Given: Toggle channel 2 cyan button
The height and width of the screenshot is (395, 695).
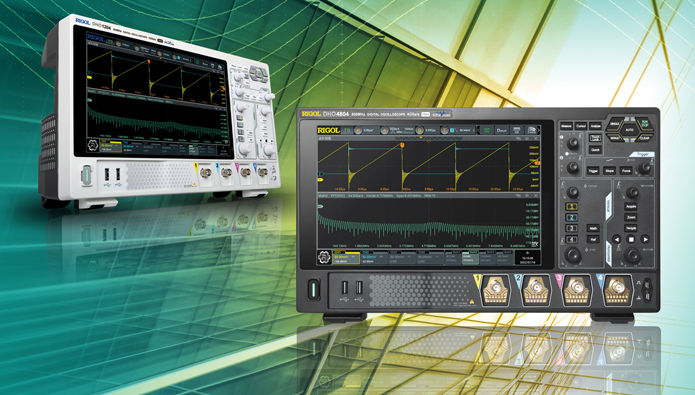Looking at the screenshot, I should tap(571, 217).
